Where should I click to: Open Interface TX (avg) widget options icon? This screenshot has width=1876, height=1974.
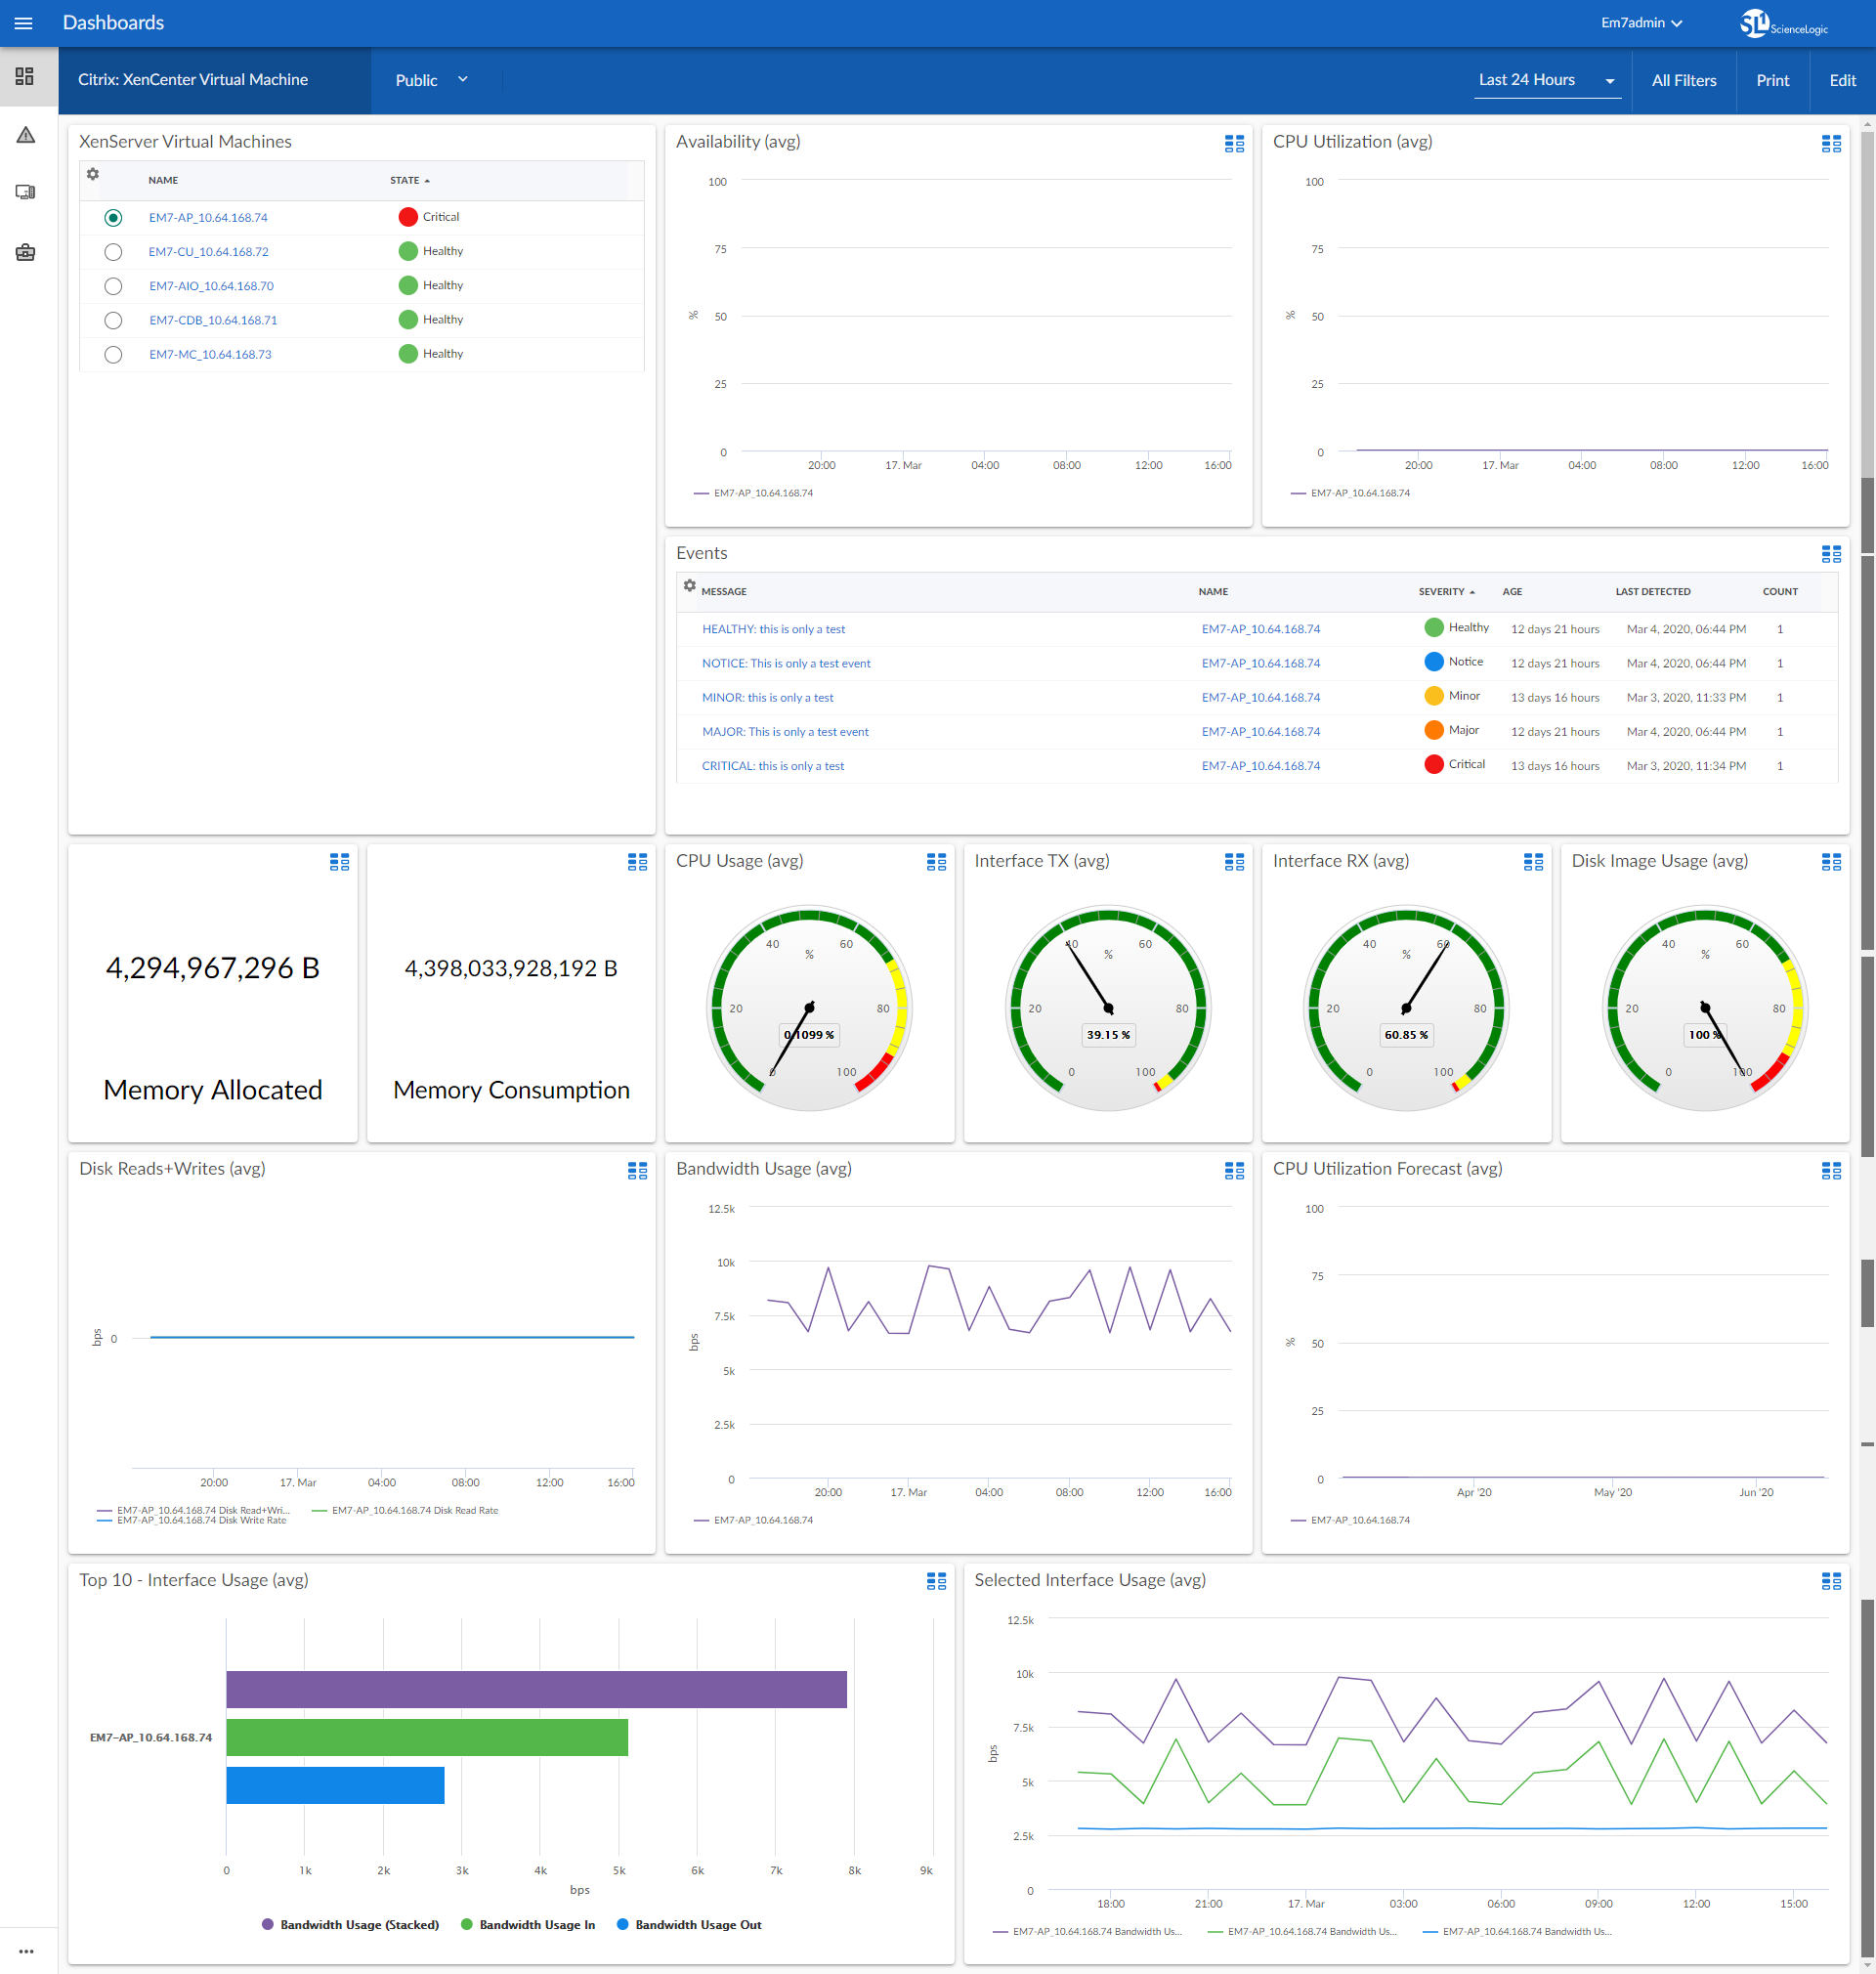pyautogui.click(x=1234, y=862)
